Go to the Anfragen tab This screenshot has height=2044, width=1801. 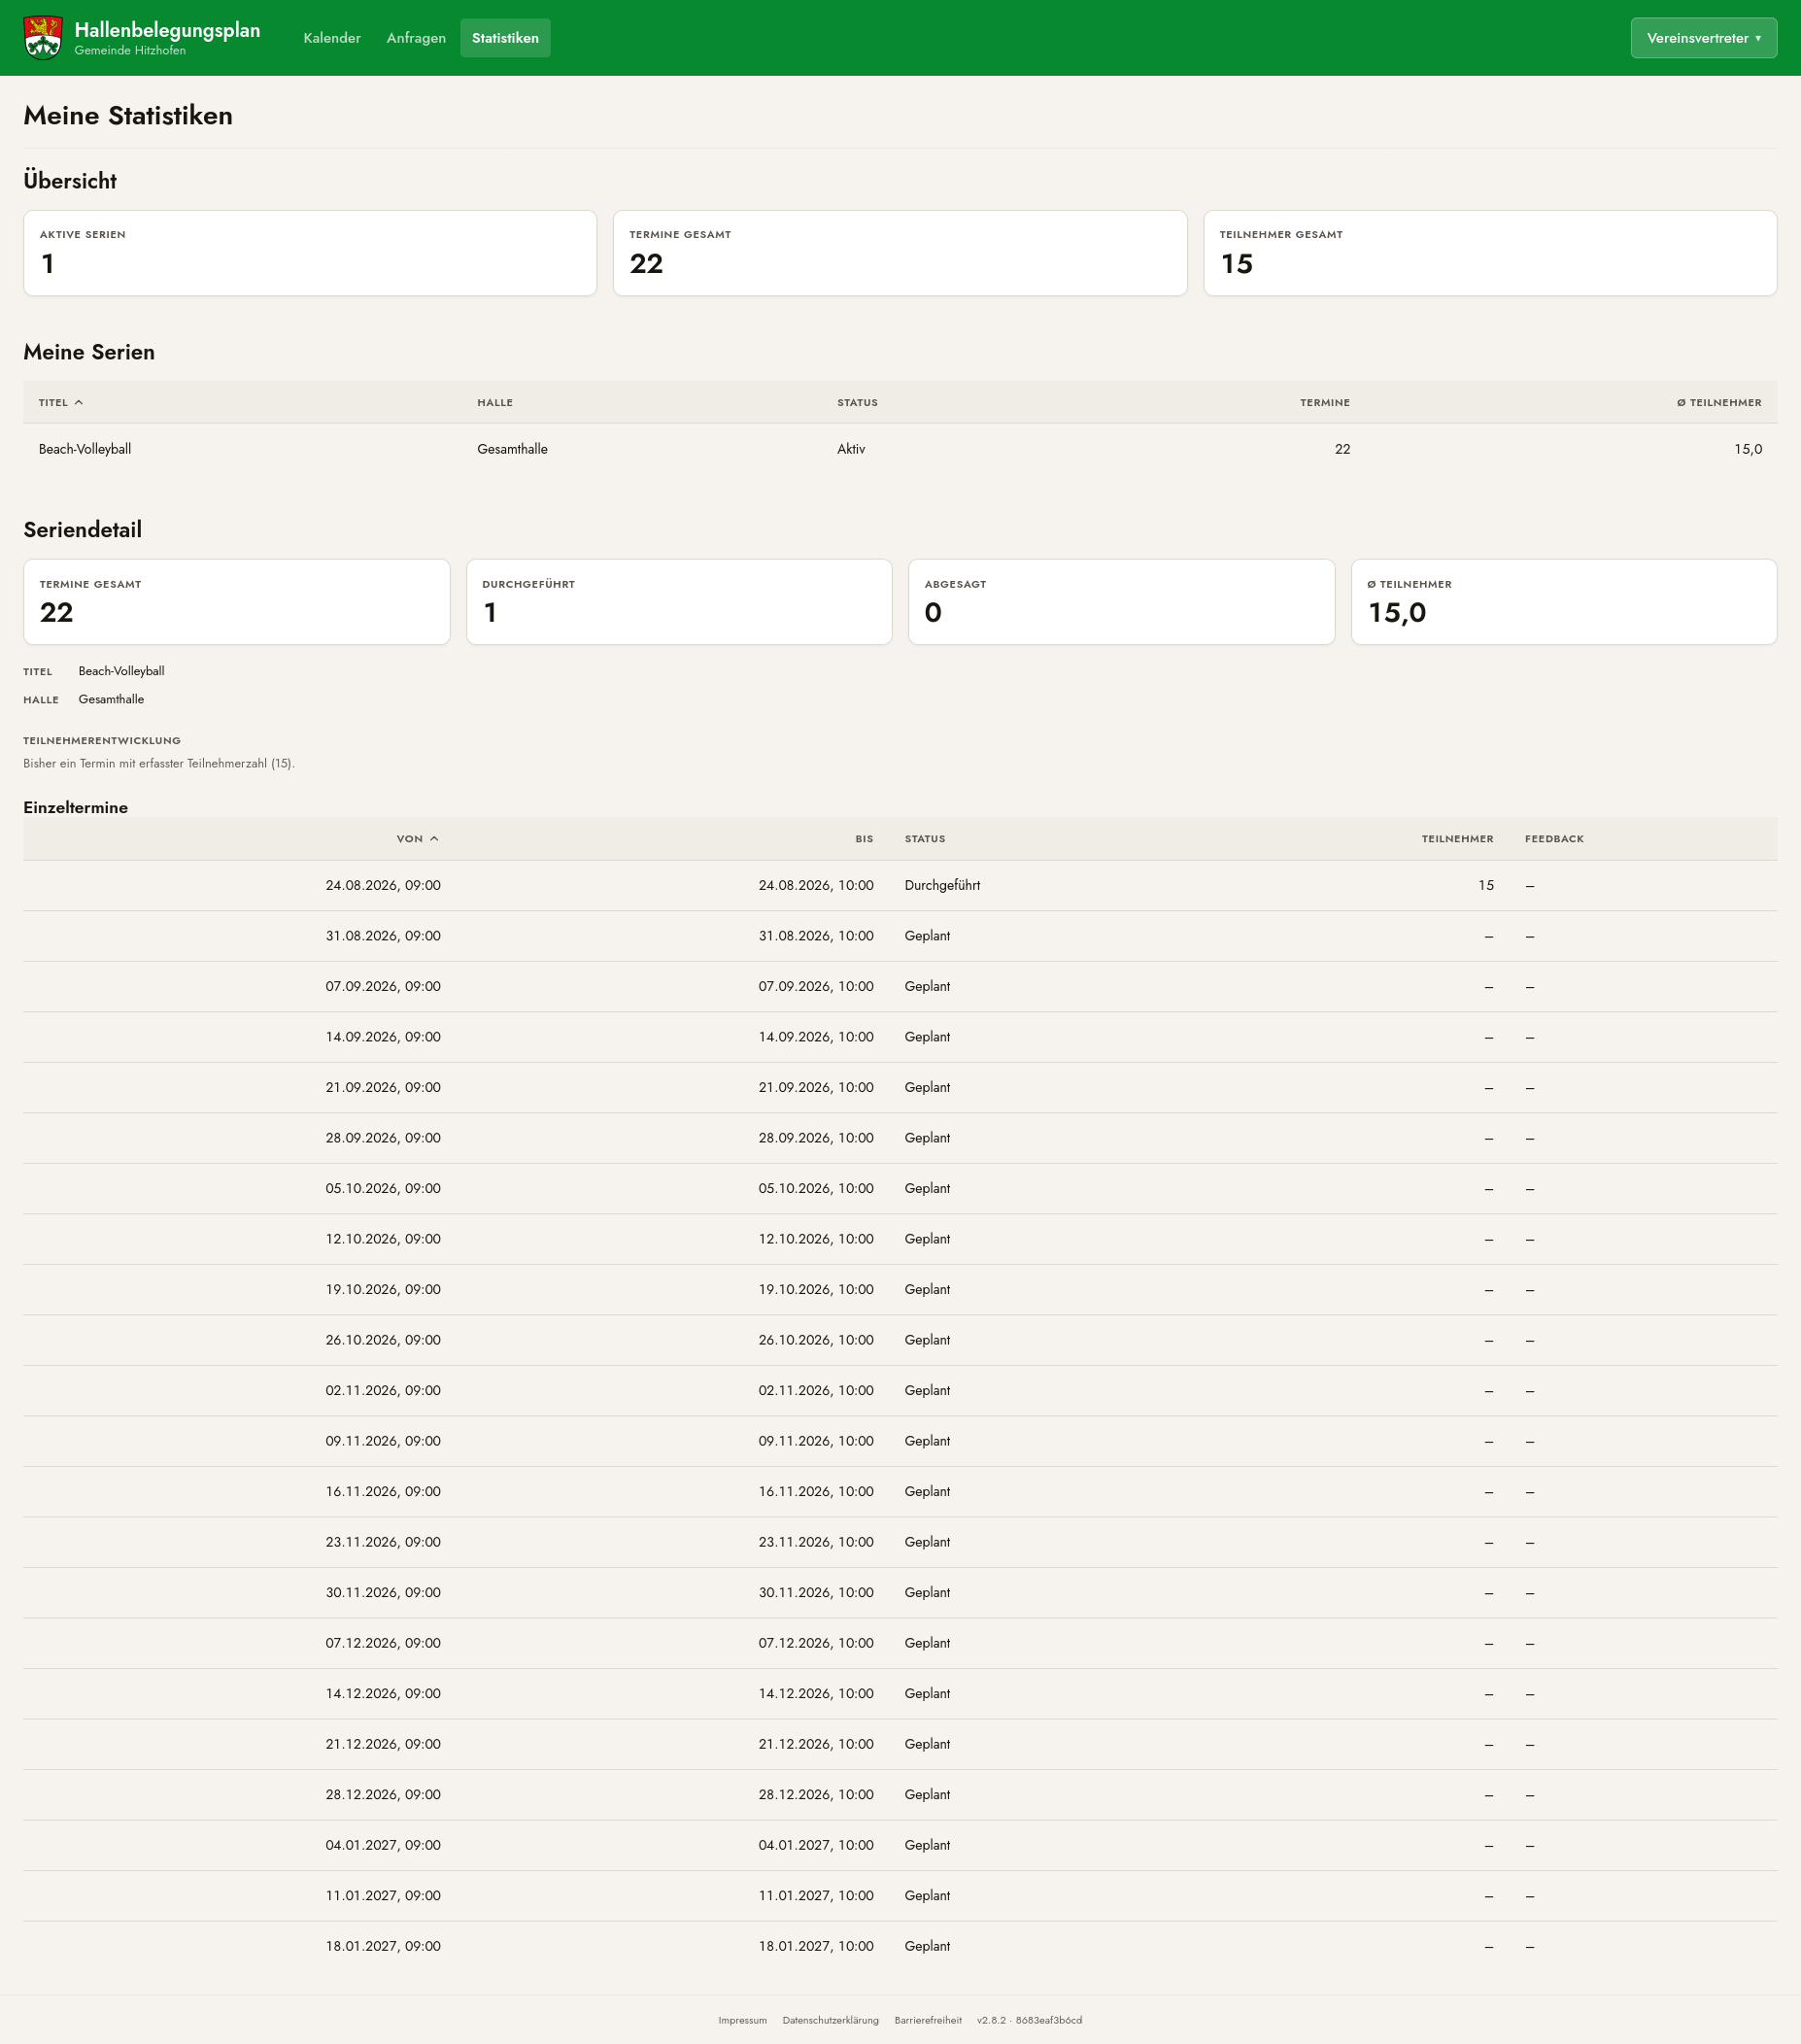coord(416,38)
